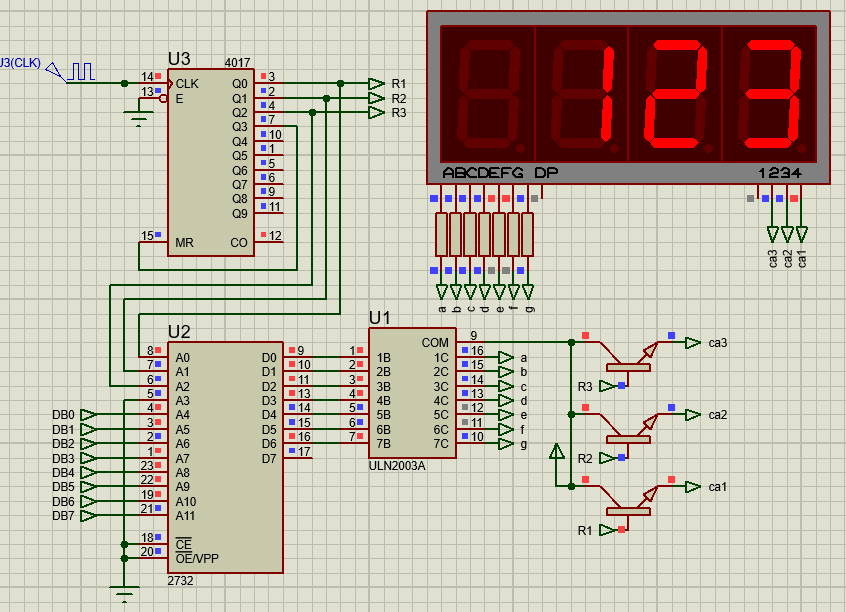
Task: Click the MR pin on U3
Action: click(184, 243)
